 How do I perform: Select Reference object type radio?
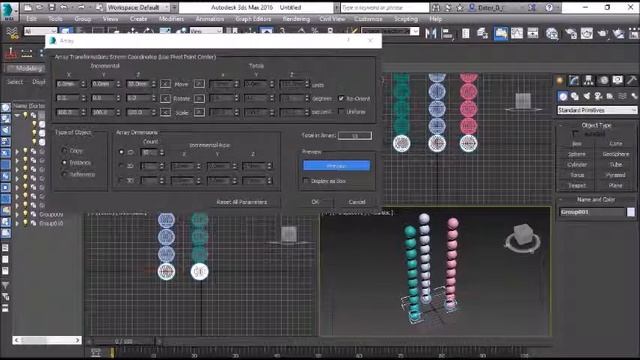coord(64,174)
